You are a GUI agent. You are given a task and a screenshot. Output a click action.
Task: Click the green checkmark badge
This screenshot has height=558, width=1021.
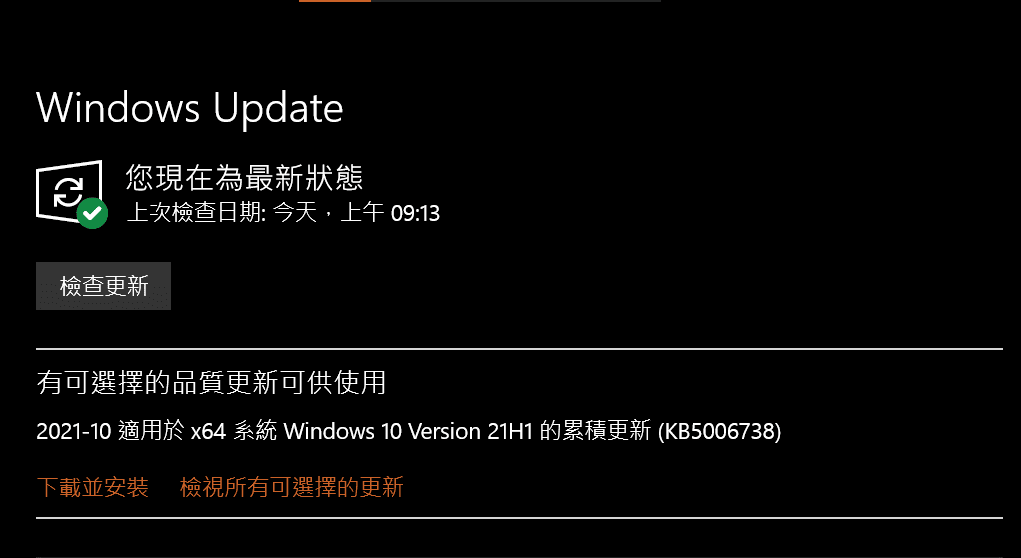92,212
